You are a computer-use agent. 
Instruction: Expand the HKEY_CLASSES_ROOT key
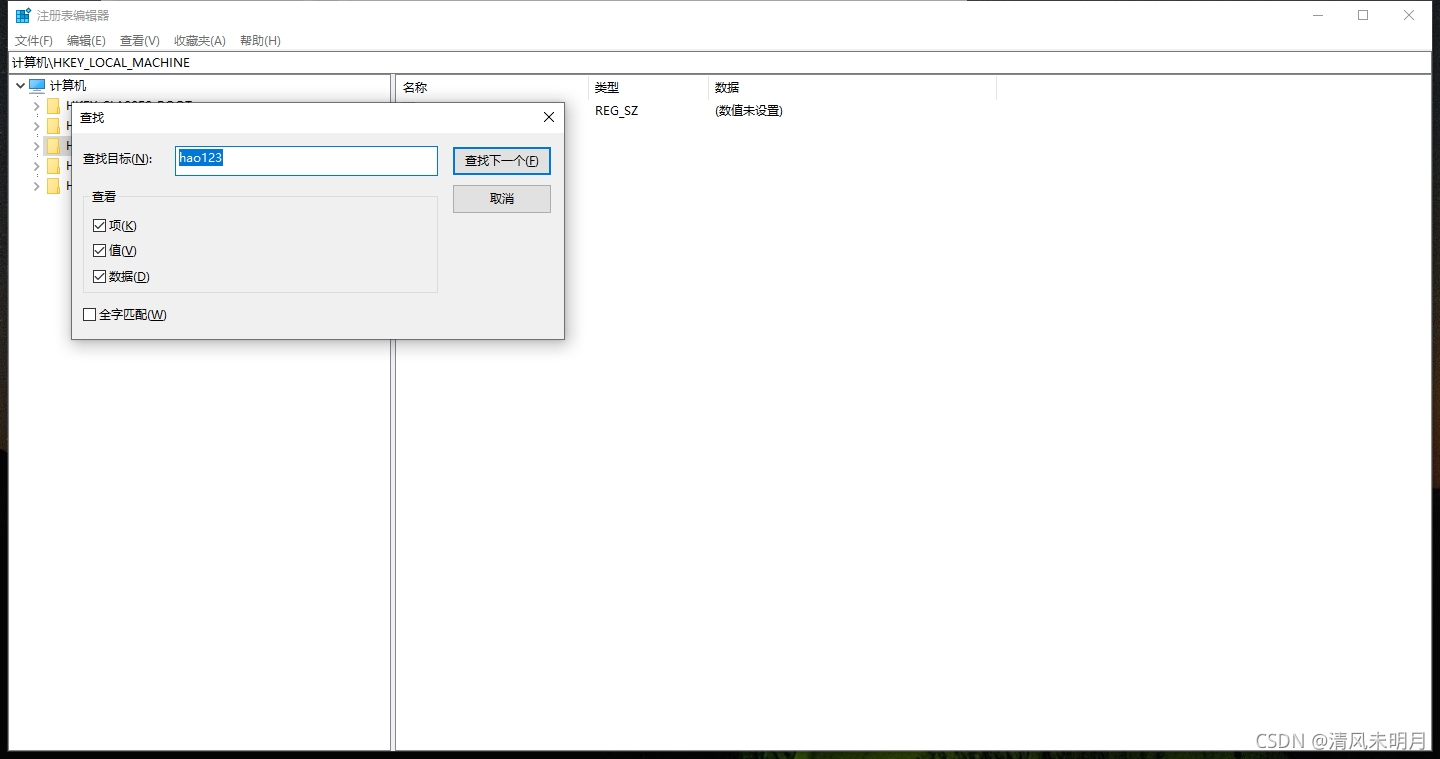(37, 106)
